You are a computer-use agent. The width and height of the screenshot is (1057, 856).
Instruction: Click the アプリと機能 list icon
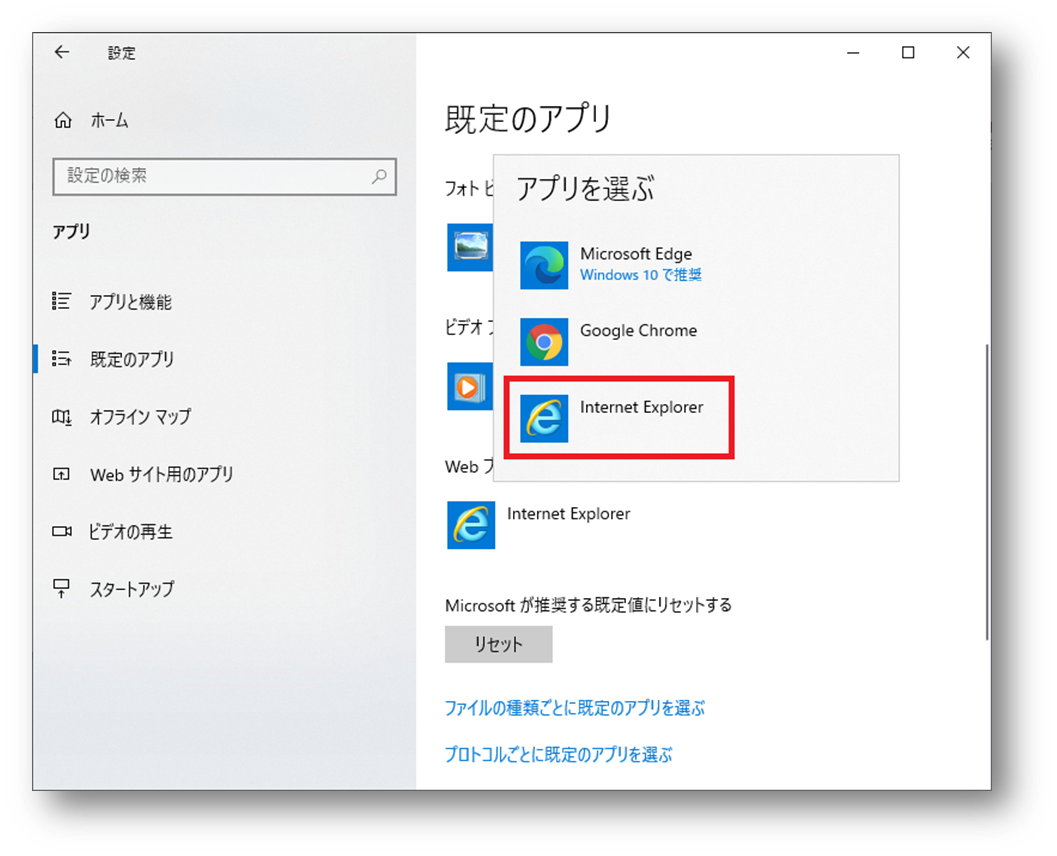coord(61,301)
